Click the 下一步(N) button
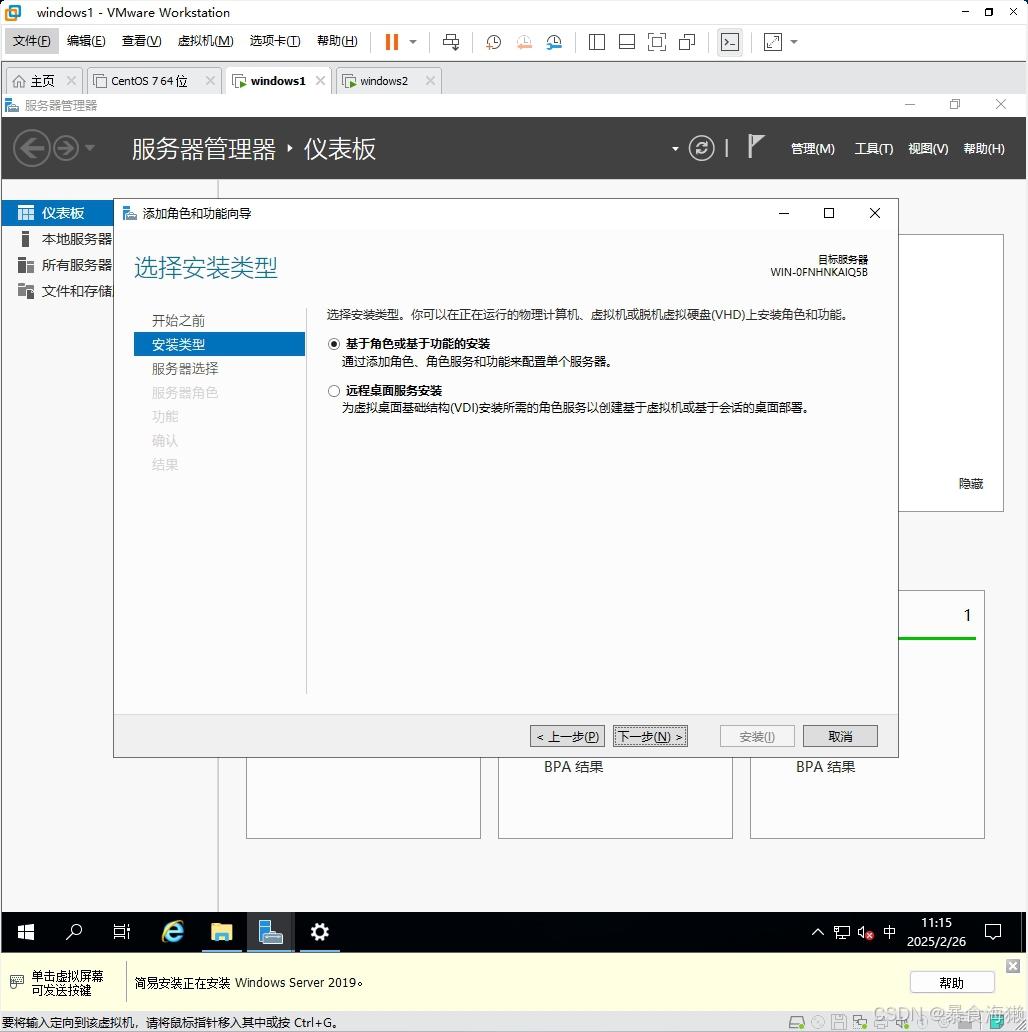This screenshot has width=1028, height=1032. [650, 736]
